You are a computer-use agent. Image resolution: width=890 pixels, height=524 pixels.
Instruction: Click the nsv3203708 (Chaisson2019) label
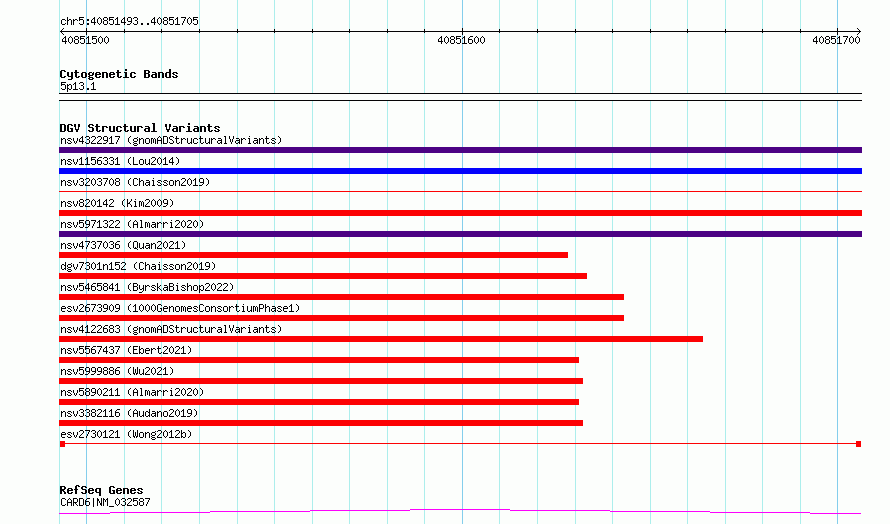135,182
